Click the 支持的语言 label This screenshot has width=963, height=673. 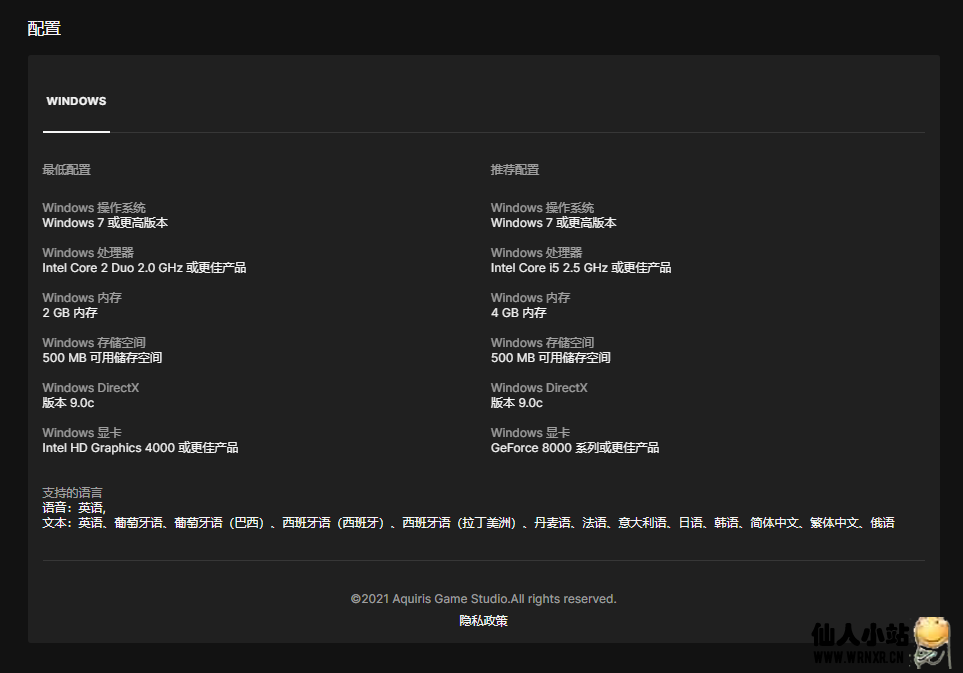pyautogui.click(x=72, y=492)
